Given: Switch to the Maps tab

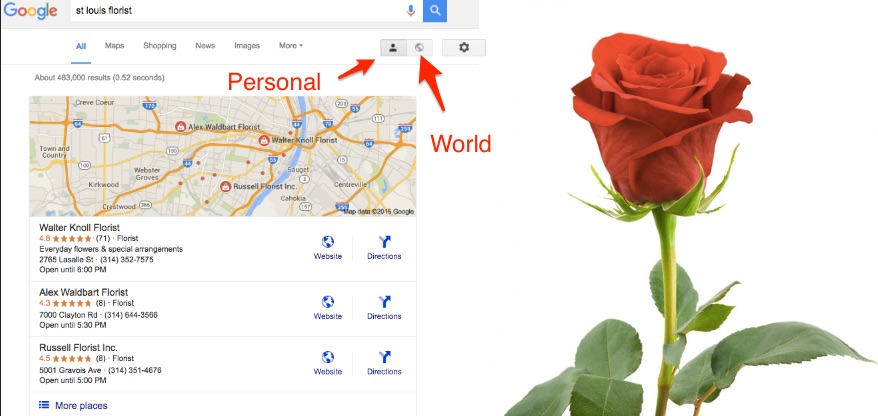Looking at the screenshot, I should coord(114,46).
